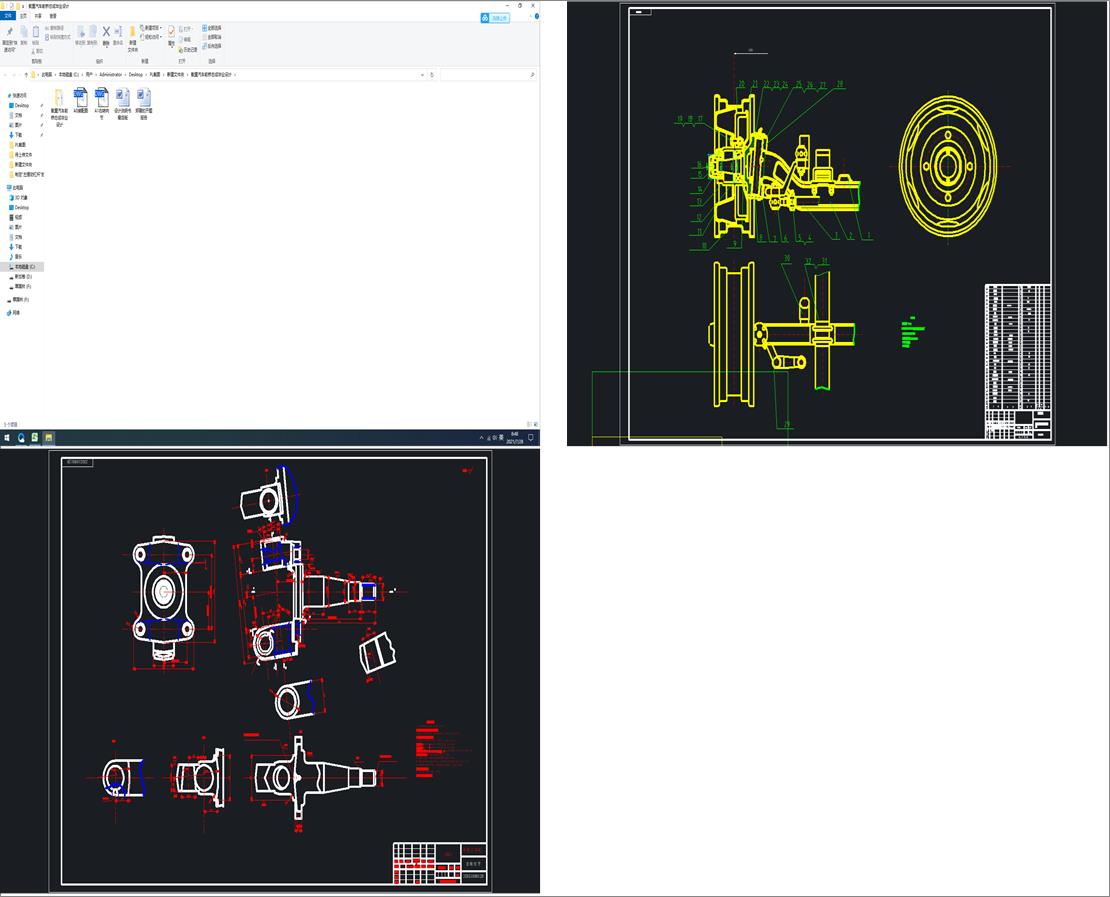Select 3D Objects in the navigation pane
1110x897 pixels.
pyautogui.click(x=18, y=198)
